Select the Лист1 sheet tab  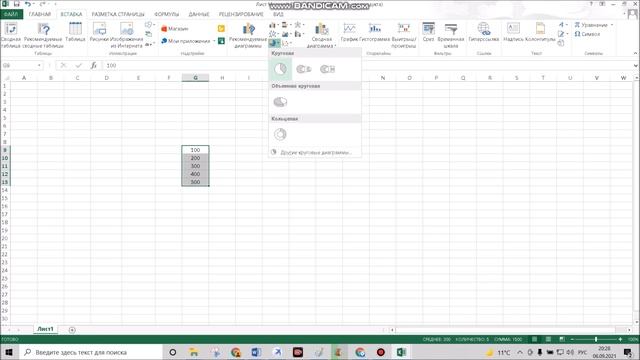pos(45,329)
